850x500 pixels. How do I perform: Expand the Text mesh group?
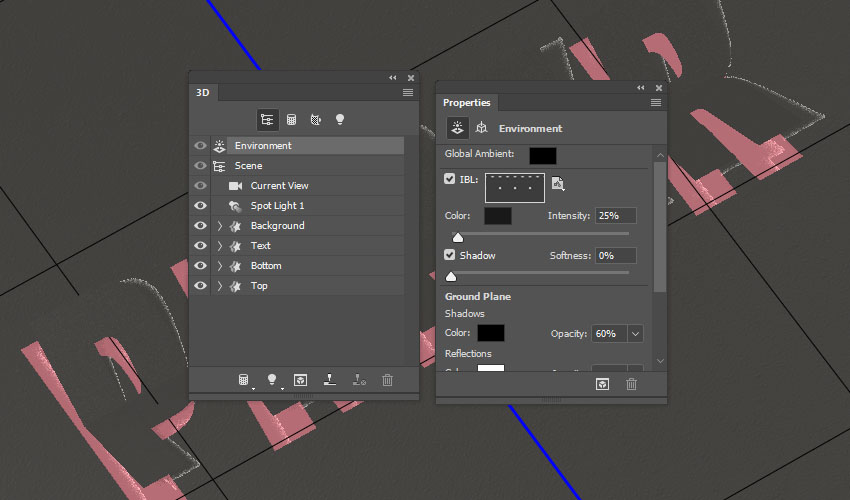[x=220, y=246]
